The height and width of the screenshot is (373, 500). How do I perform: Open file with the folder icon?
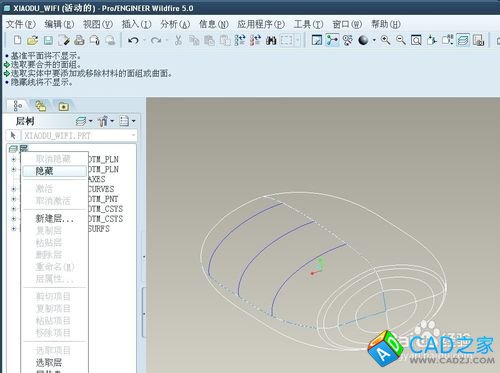[x=32, y=40]
